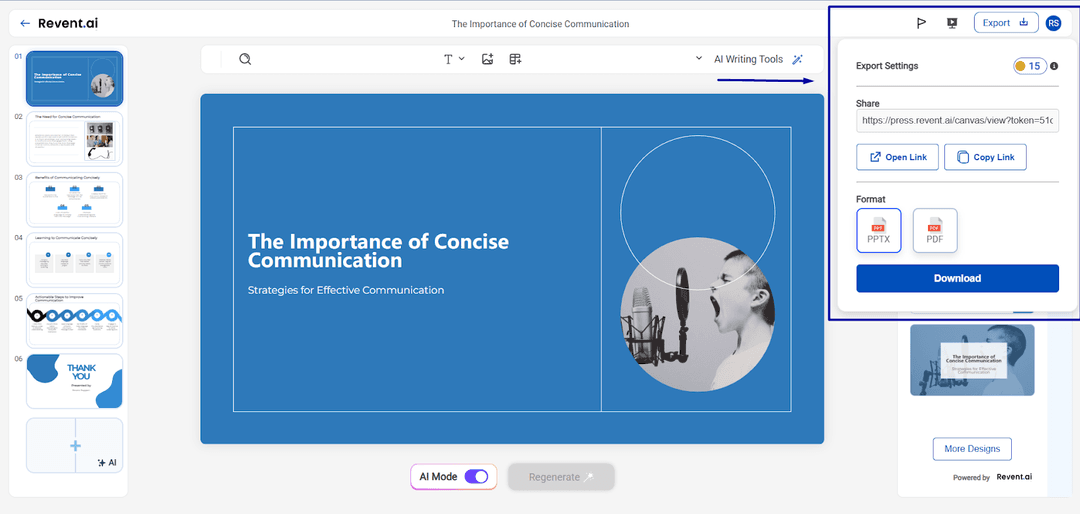Screen dimensions: 1080x514
Task: Start presentation with the present icon
Action: point(951,23)
